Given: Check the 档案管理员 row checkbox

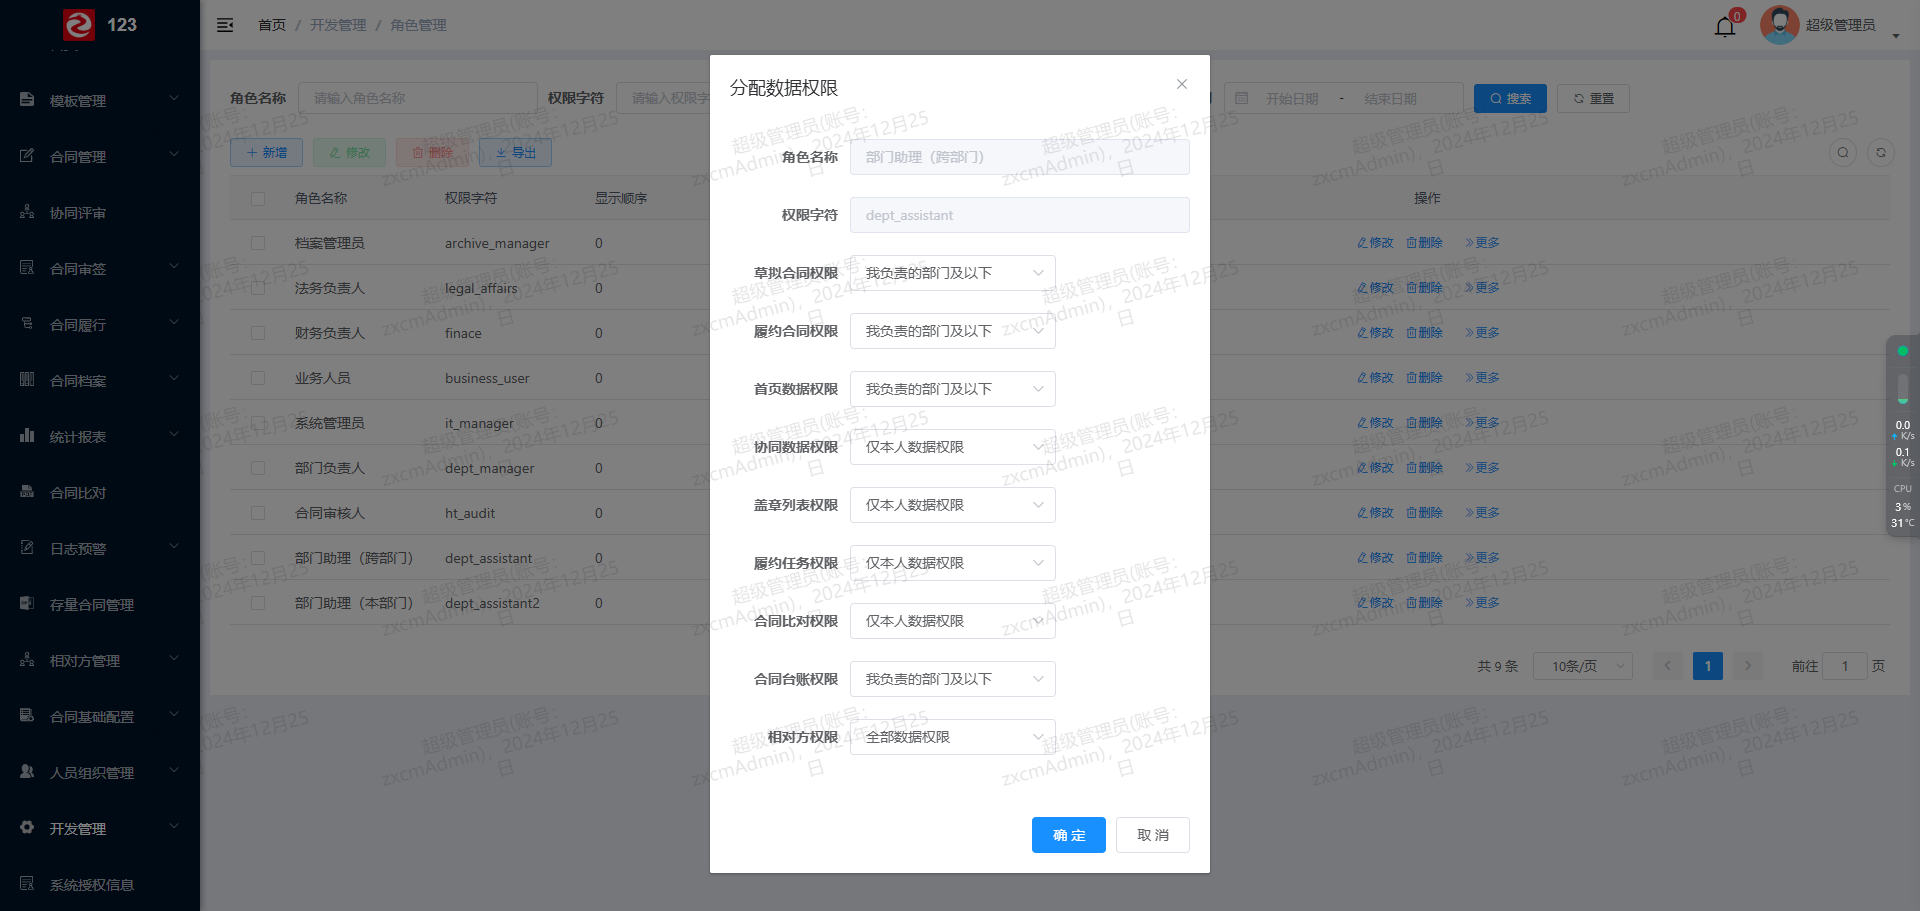Looking at the screenshot, I should [x=258, y=243].
